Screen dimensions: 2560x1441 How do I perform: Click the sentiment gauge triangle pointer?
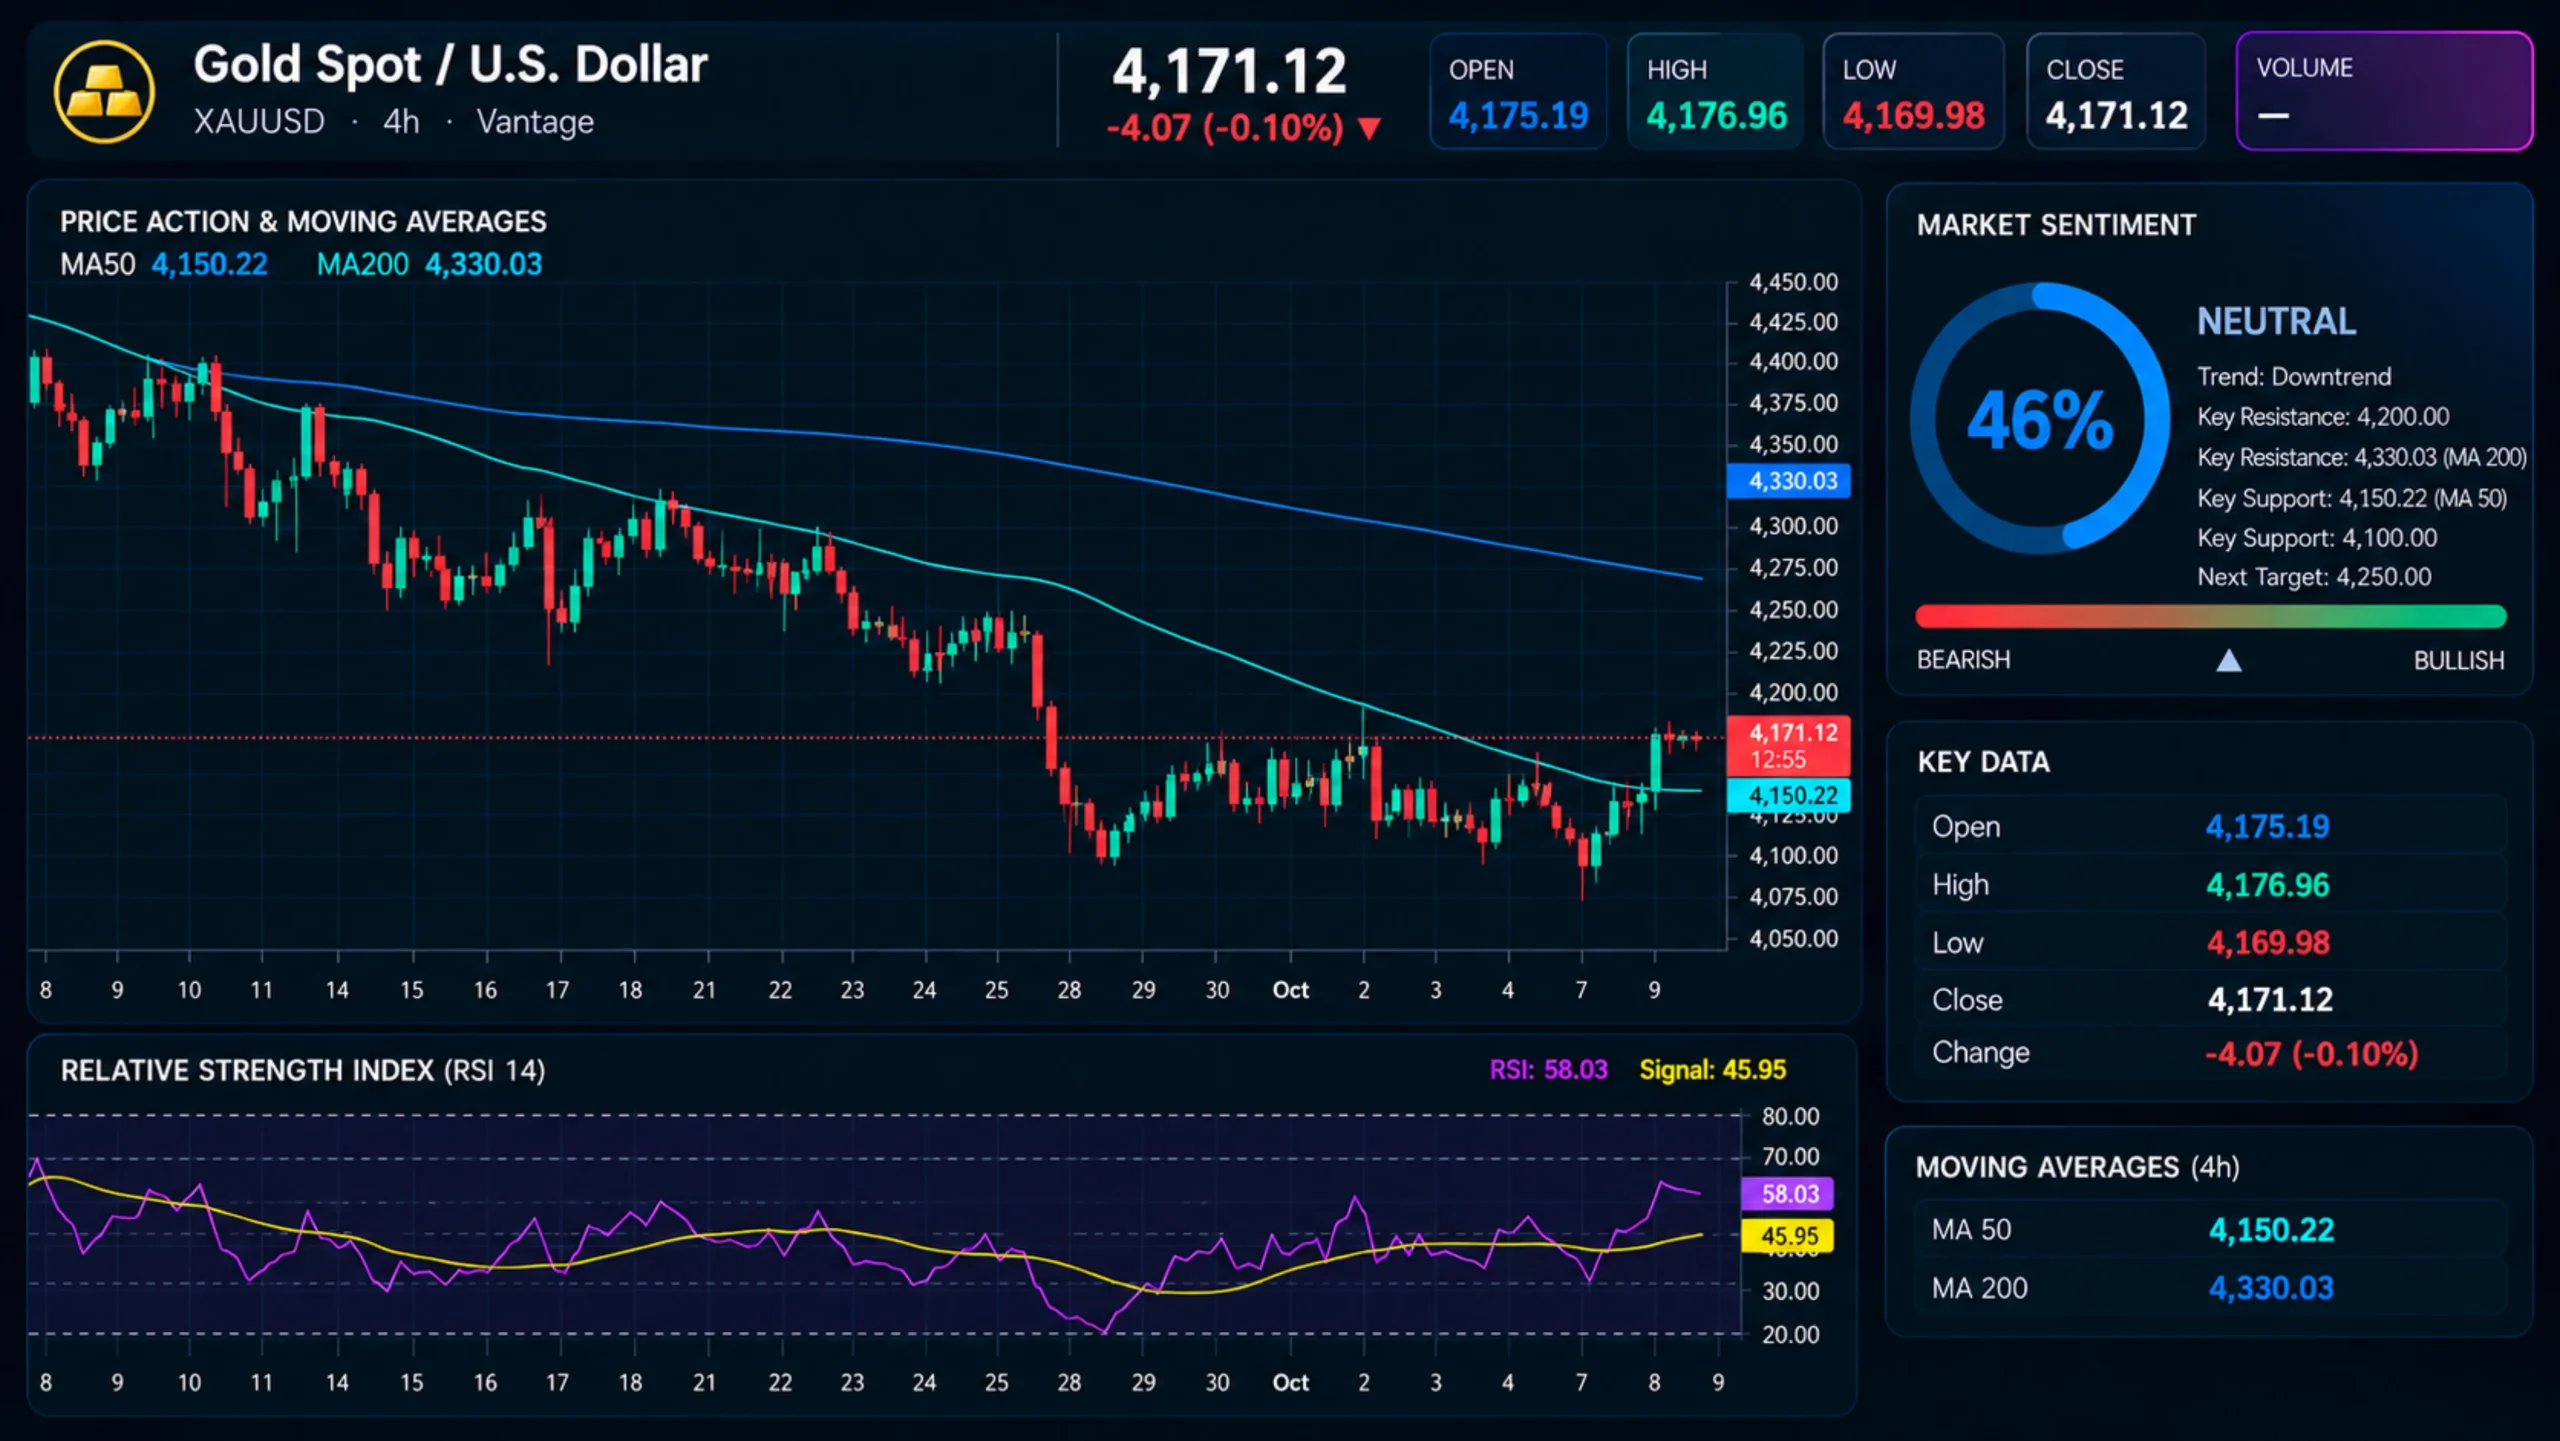coord(2228,660)
